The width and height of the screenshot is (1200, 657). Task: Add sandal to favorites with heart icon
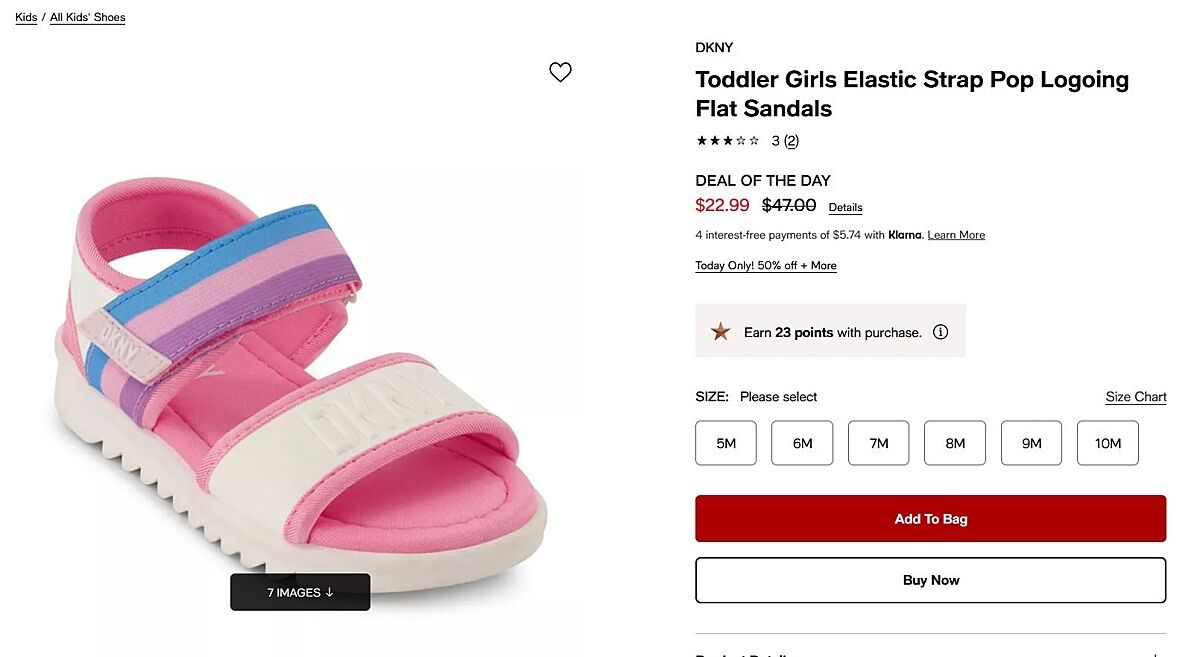pyautogui.click(x=560, y=72)
